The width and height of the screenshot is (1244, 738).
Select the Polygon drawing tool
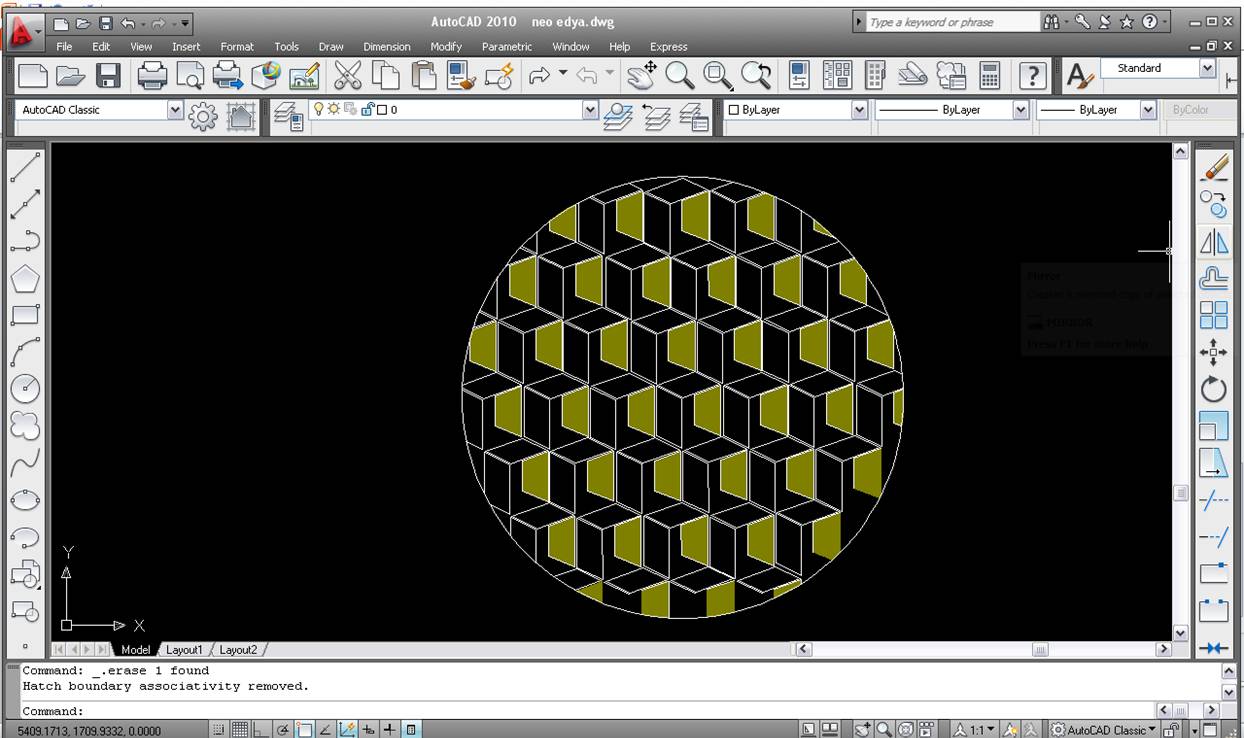click(x=25, y=278)
